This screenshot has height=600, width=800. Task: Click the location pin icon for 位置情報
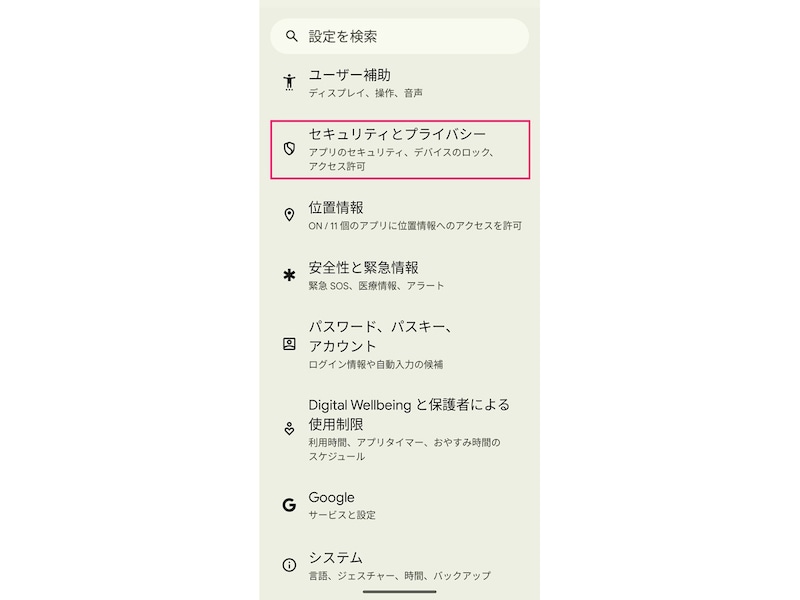(x=288, y=213)
